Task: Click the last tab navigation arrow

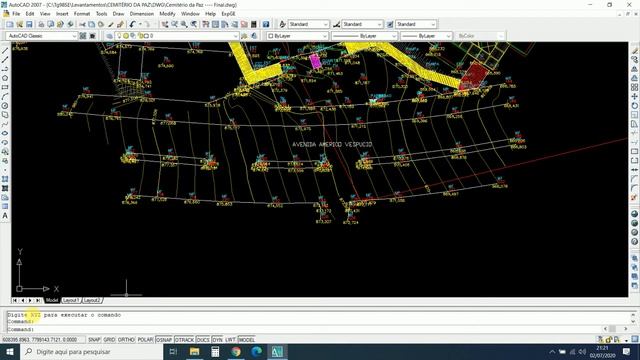Action: pyautogui.click(x=38, y=300)
